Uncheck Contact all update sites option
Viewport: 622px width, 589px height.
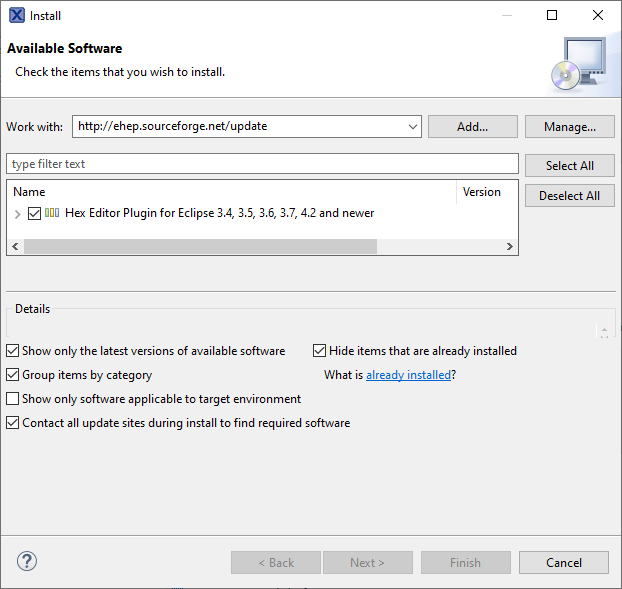(13, 423)
